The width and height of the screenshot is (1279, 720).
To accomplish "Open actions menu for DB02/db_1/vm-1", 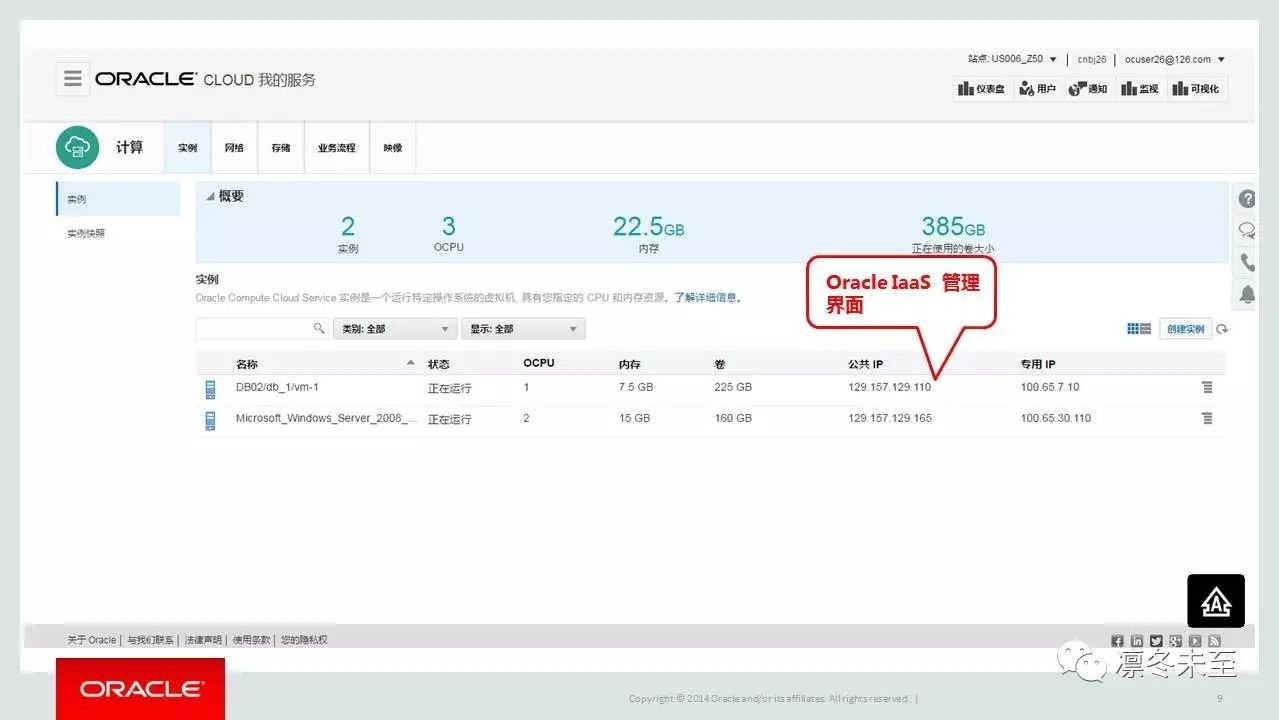I will point(1207,387).
